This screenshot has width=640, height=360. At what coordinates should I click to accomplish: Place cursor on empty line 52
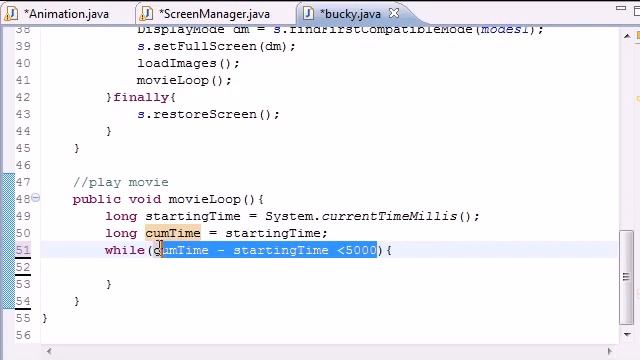329,267
